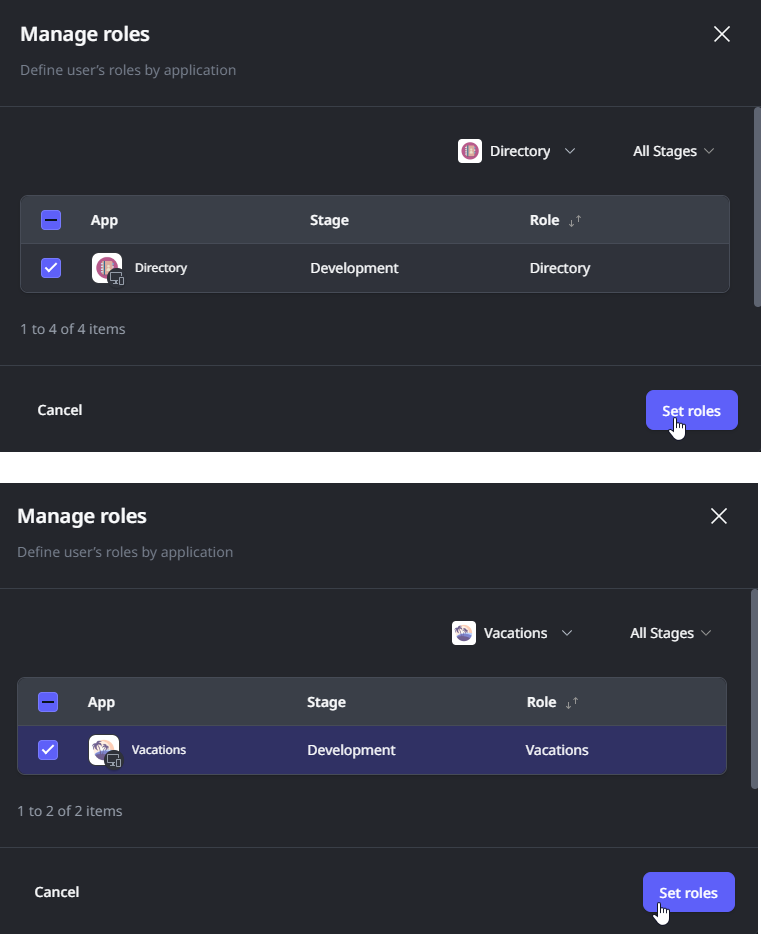The image size is (761, 934).
Task: Open the Vacations application filter dropdown
Action: (515, 633)
